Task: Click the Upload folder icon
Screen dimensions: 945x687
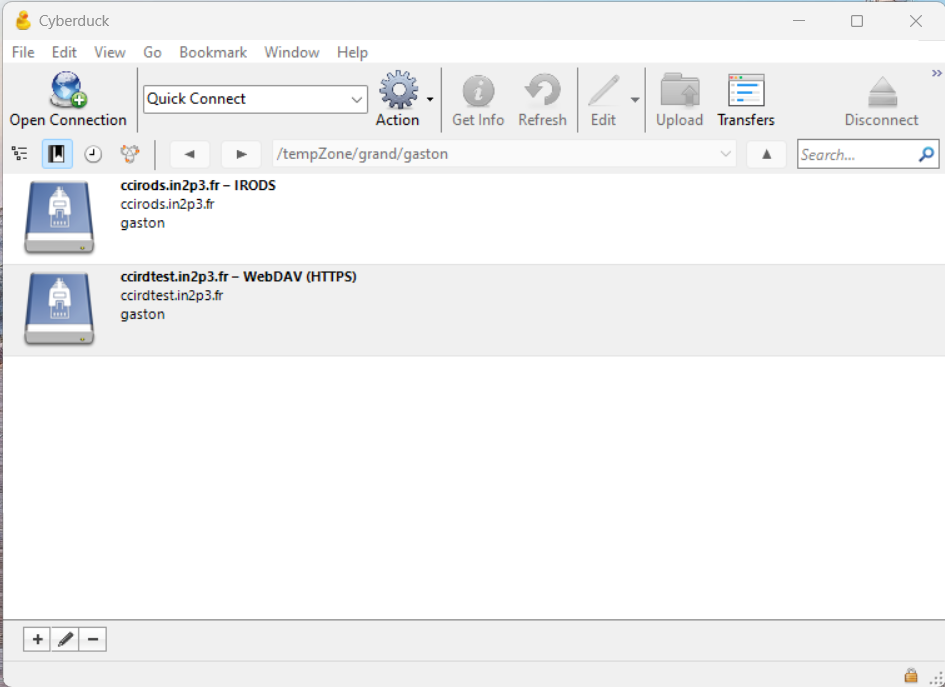Action: click(x=680, y=90)
